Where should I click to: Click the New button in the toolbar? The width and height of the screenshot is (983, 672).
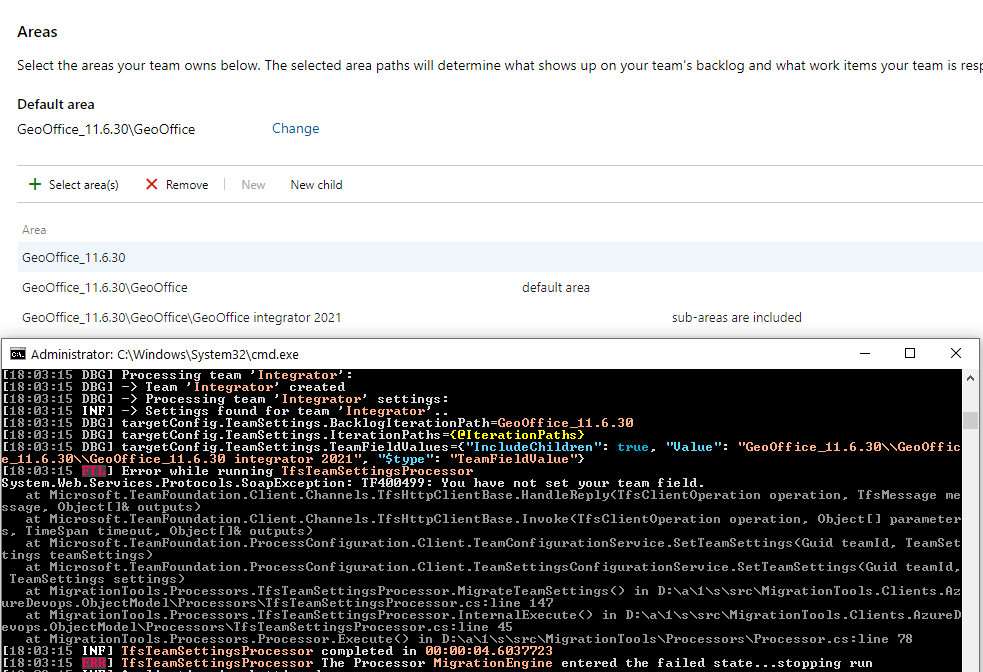(x=252, y=184)
